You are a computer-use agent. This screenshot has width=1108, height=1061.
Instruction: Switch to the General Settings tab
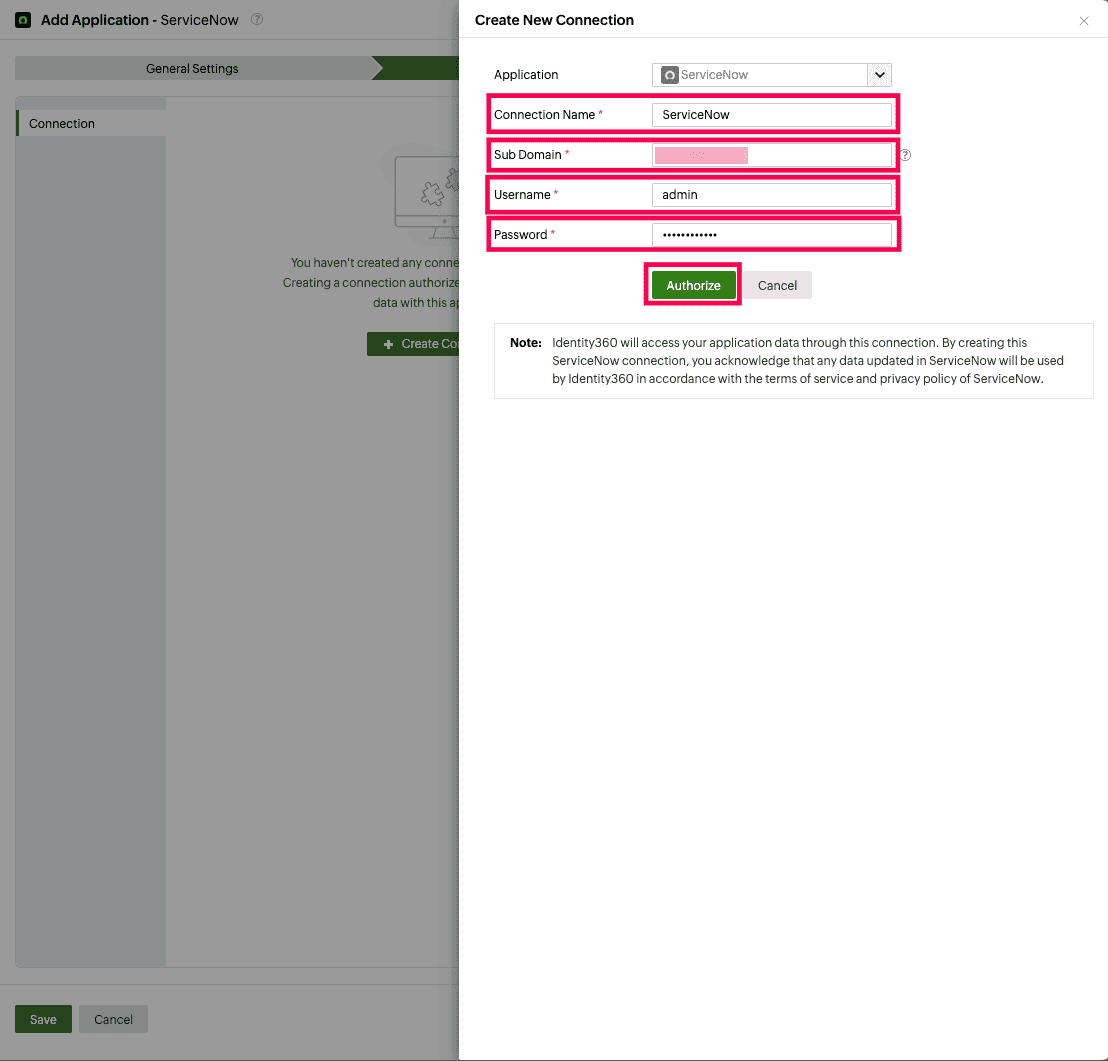coord(191,68)
